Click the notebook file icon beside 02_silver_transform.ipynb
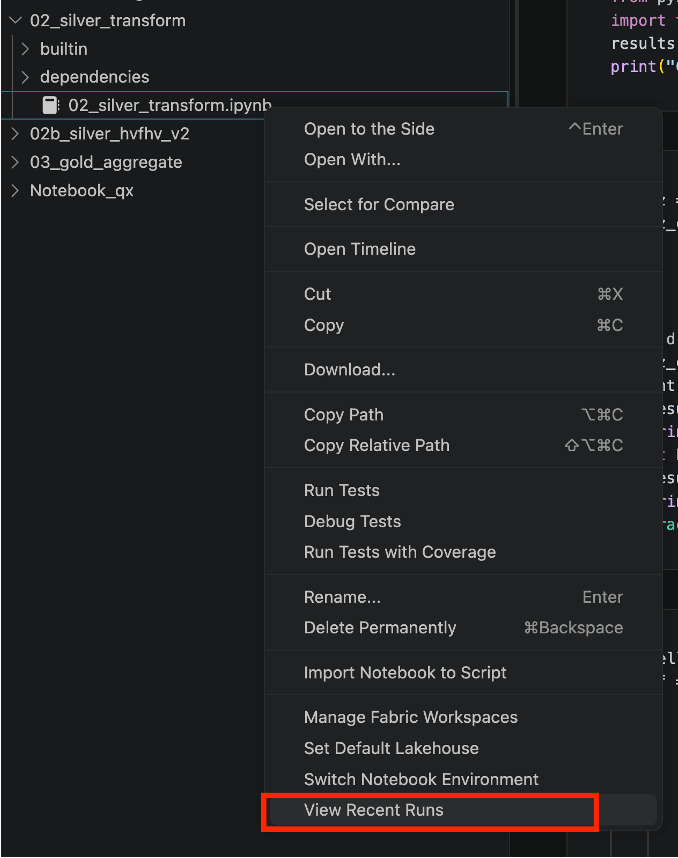Image resolution: width=678 pixels, height=858 pixels. coord(50,105)
